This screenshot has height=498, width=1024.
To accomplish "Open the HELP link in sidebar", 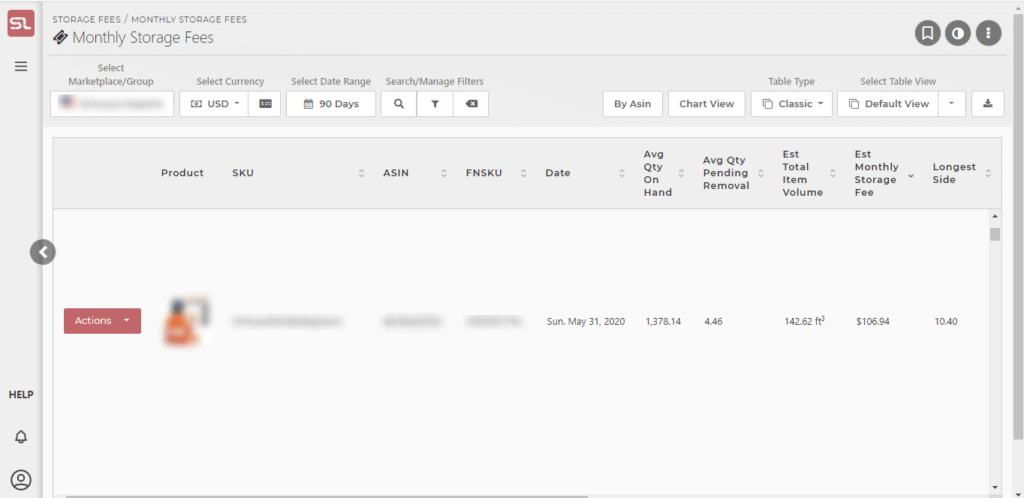I will click(21, 395).
